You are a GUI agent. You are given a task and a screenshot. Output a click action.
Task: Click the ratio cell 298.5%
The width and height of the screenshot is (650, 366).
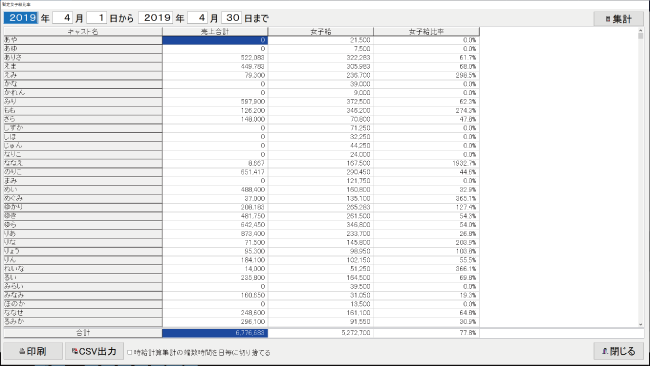(x=427, y=75)
